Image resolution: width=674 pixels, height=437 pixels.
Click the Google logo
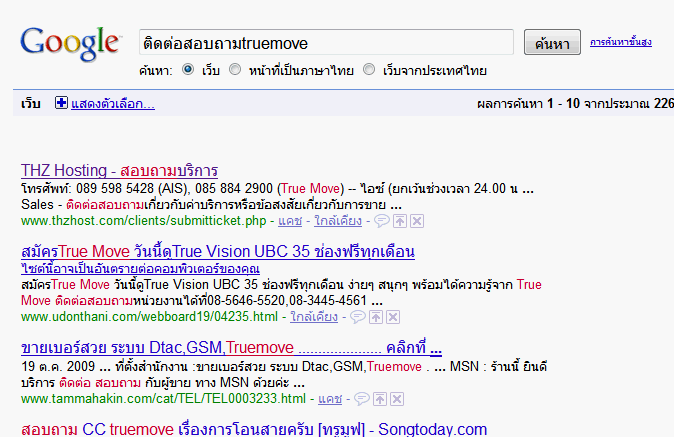71,43
